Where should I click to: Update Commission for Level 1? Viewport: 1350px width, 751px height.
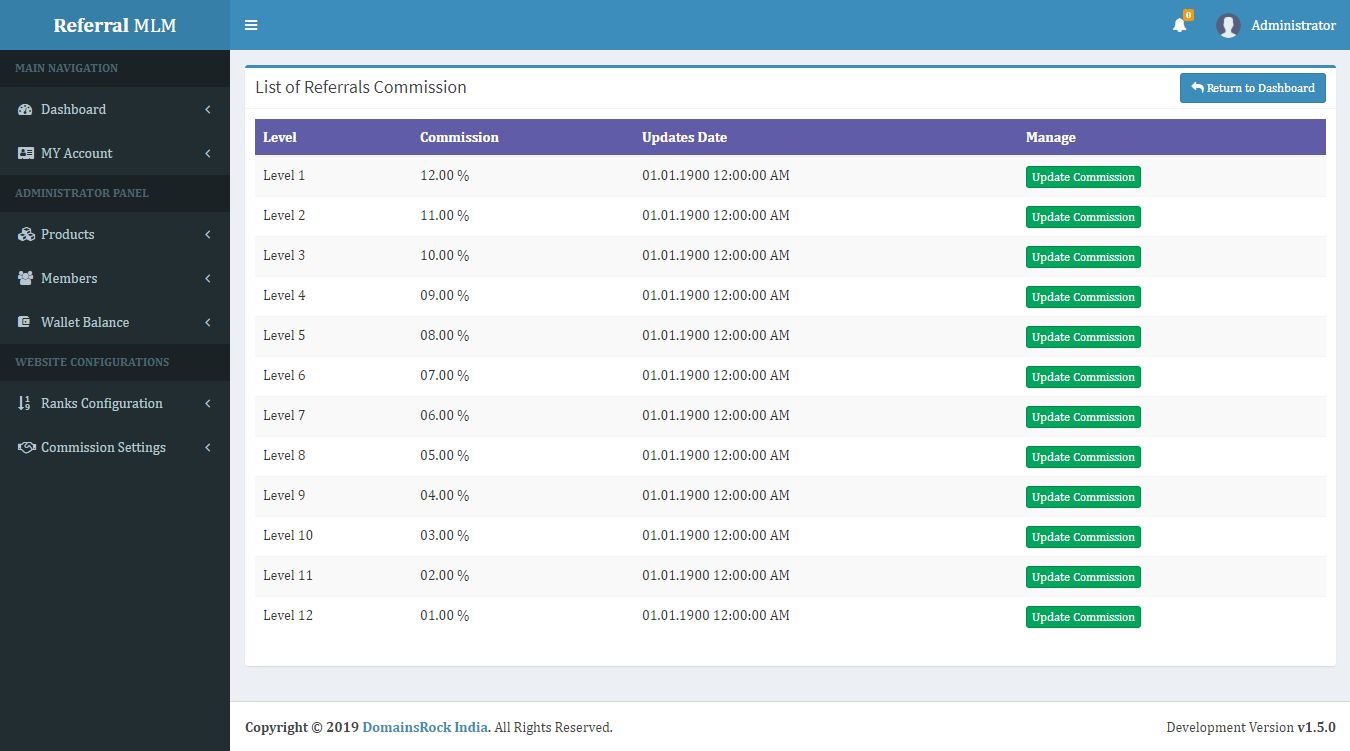(x=1083, y=177)
